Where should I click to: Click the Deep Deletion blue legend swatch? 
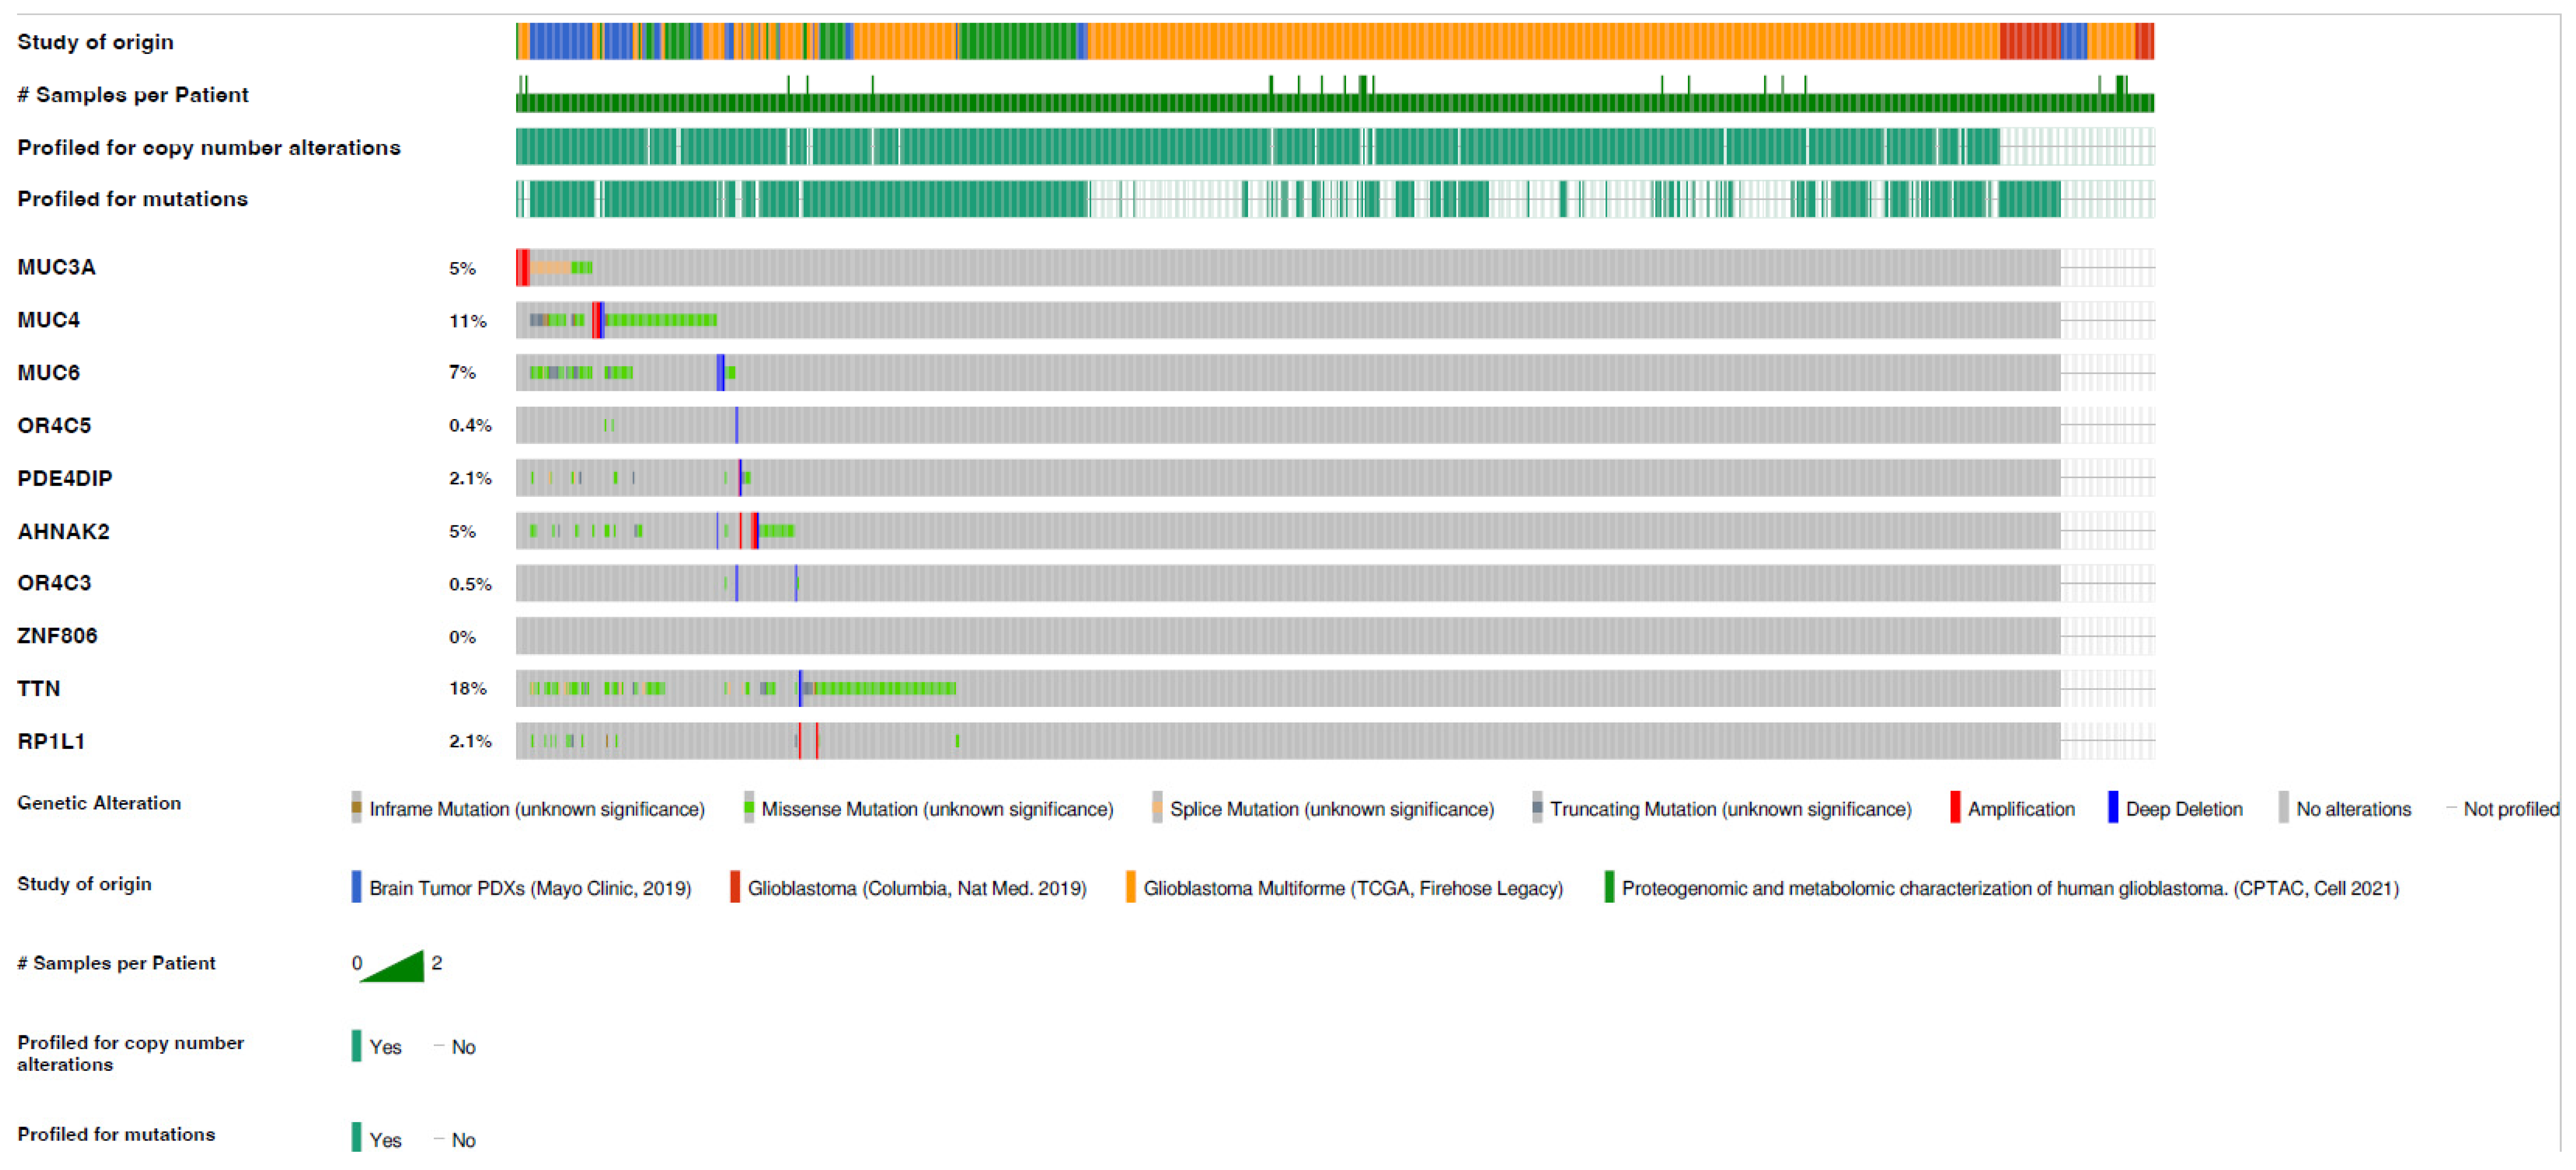coord(2112,807)
